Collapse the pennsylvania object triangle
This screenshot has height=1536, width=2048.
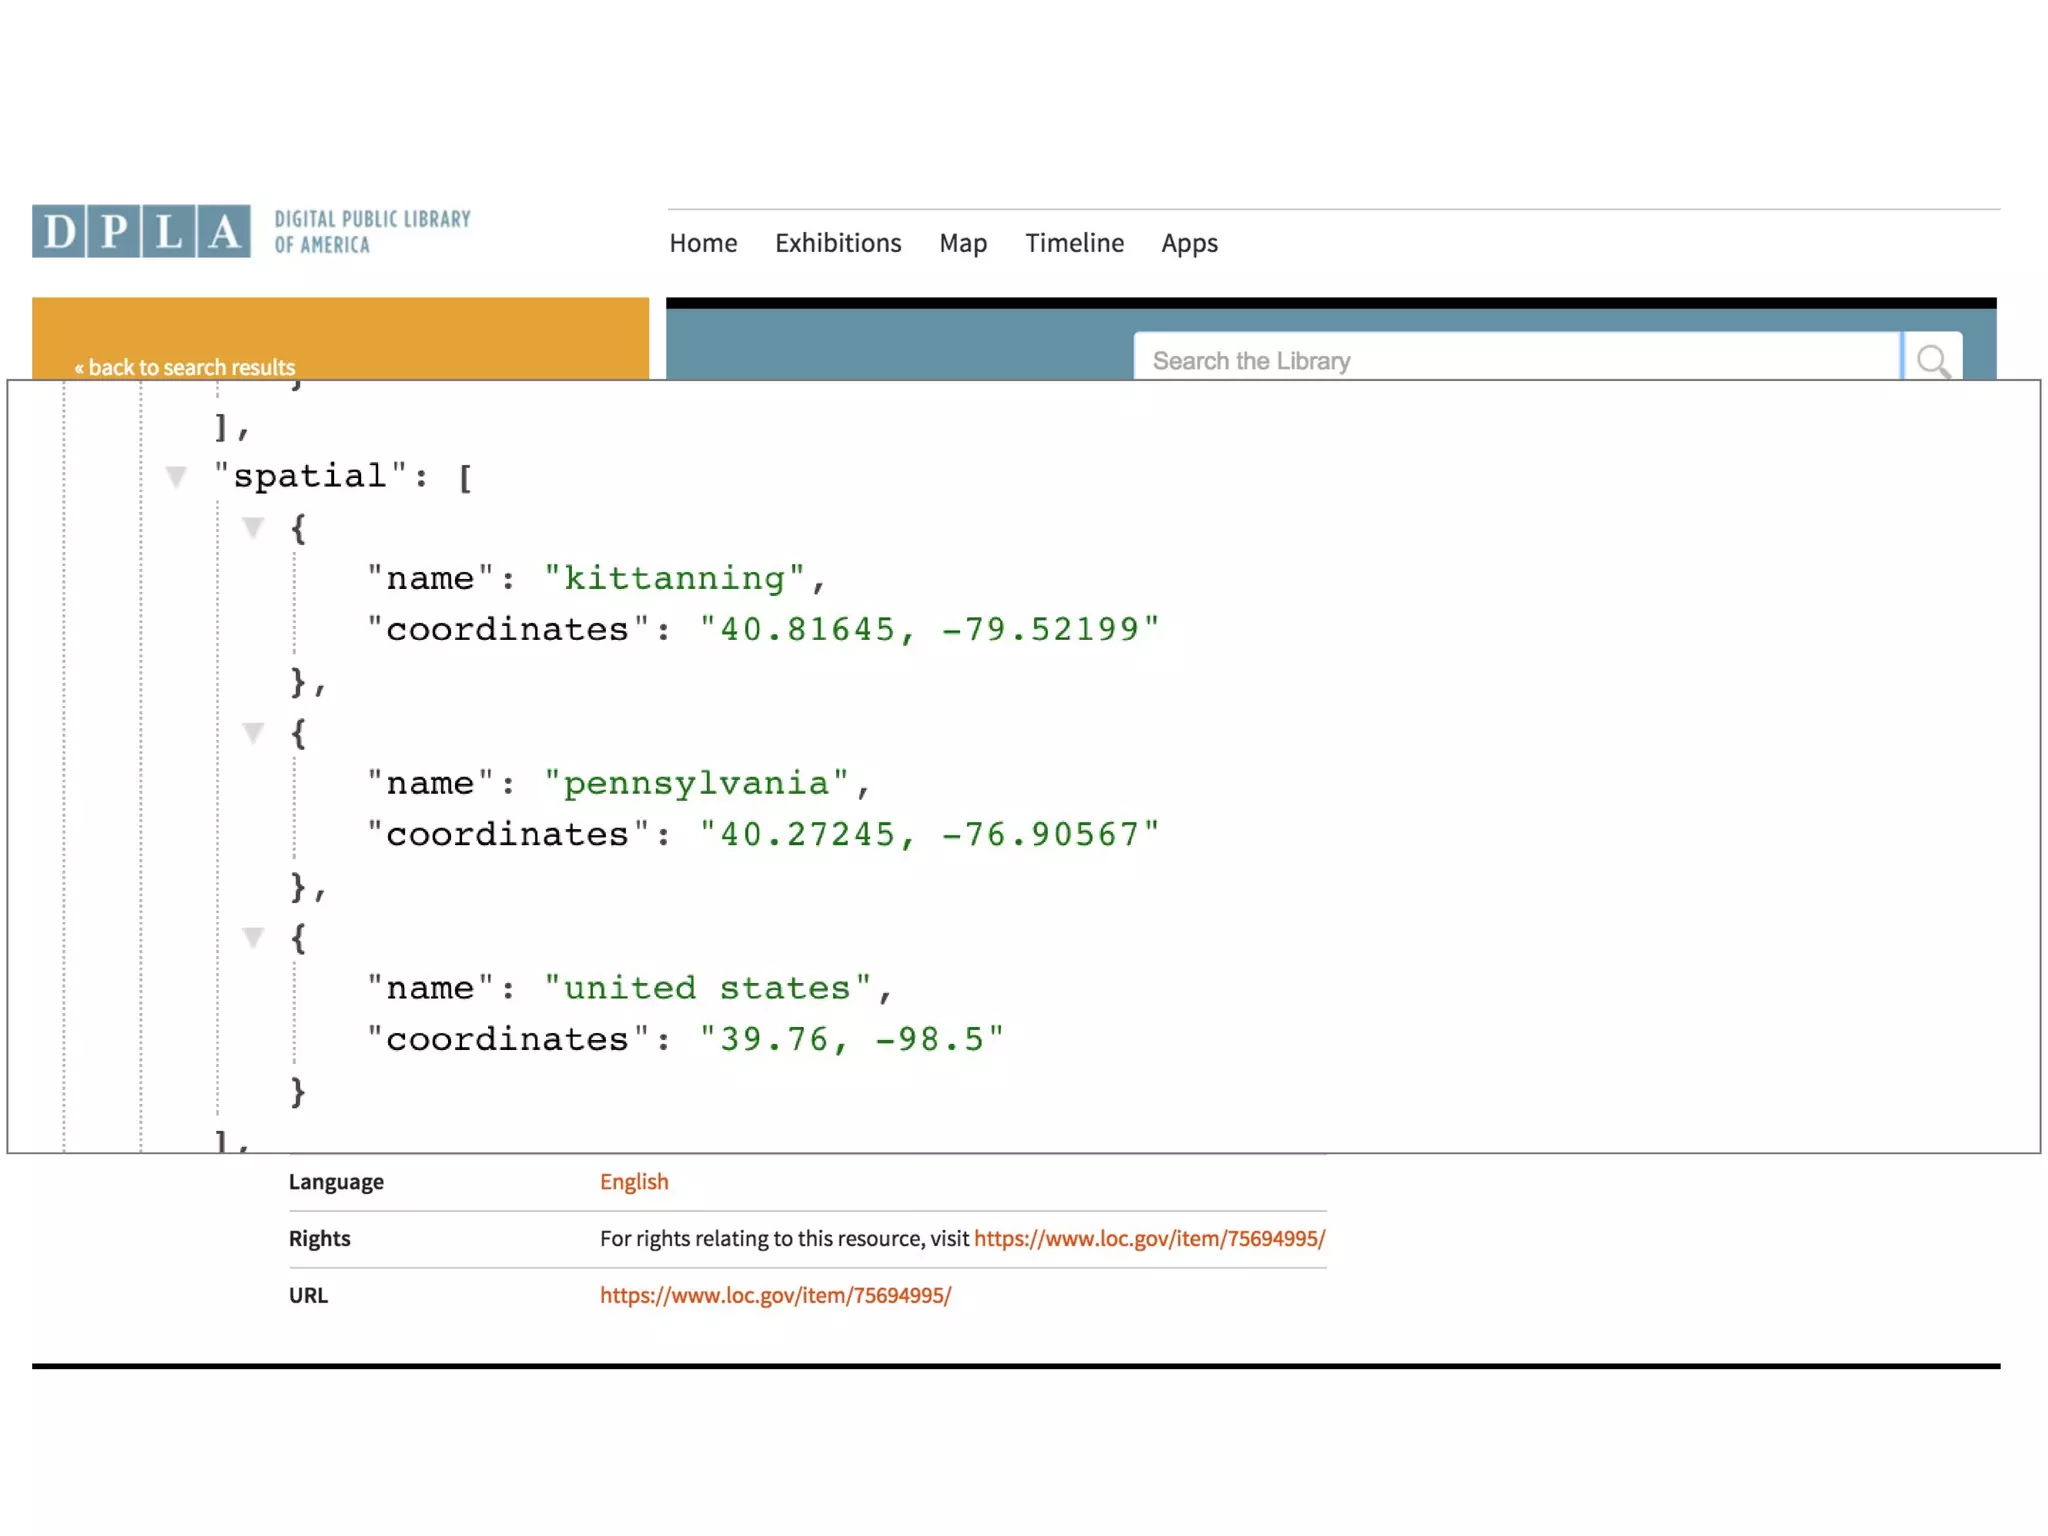pos(254,732)
